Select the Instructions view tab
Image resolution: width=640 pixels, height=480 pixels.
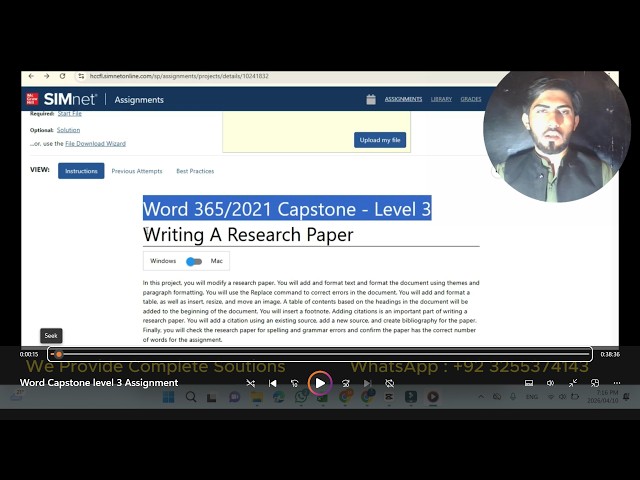click(81, 171)
